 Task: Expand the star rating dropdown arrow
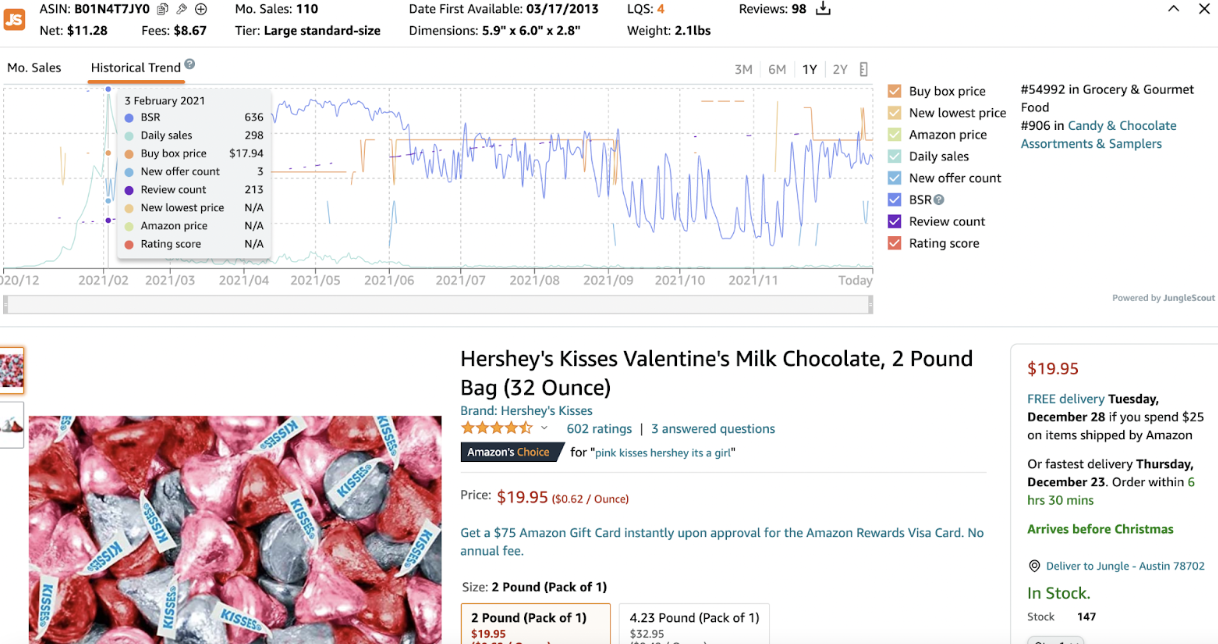click(545, 428)
